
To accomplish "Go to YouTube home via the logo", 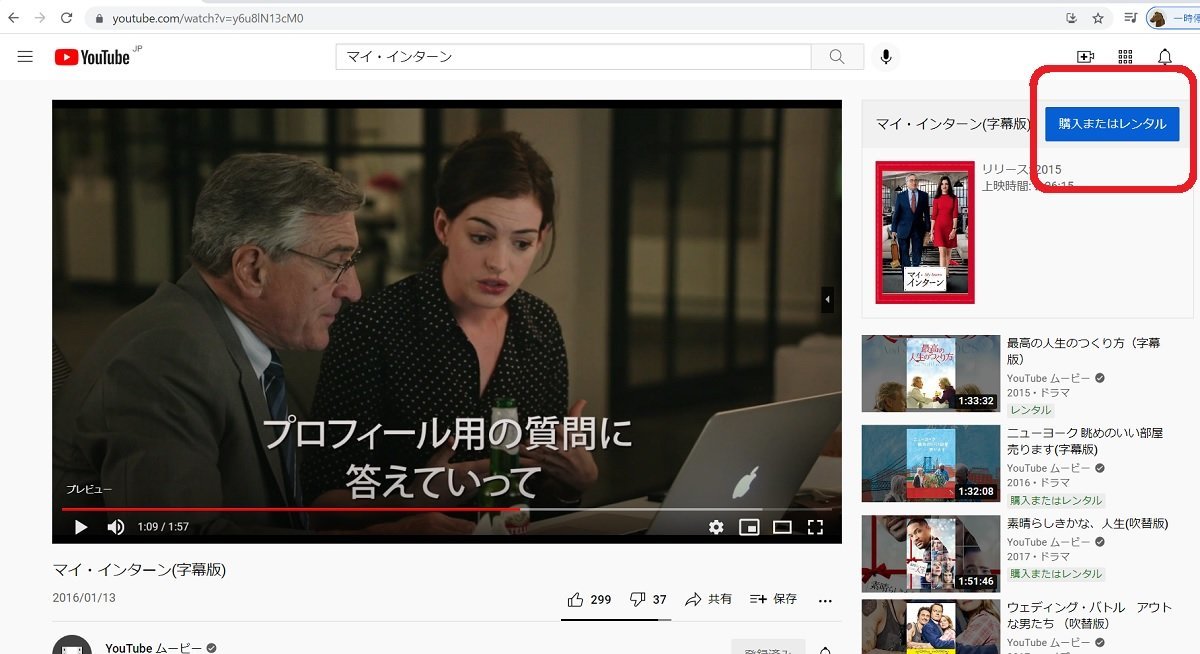I will pos(93,57).
